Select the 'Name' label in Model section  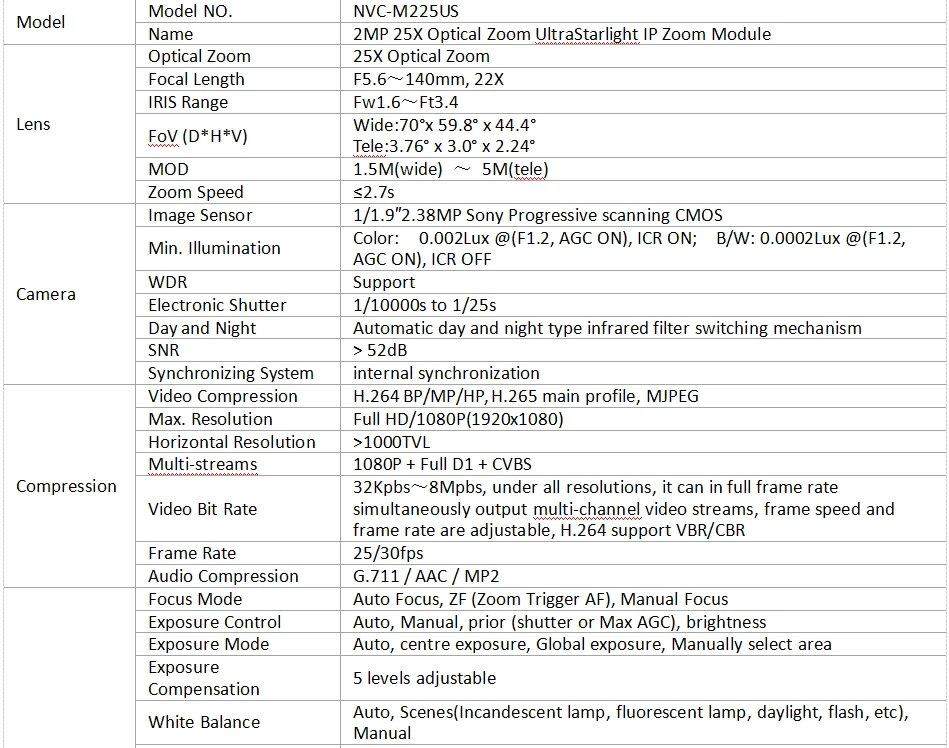click(x=171, y=34)
